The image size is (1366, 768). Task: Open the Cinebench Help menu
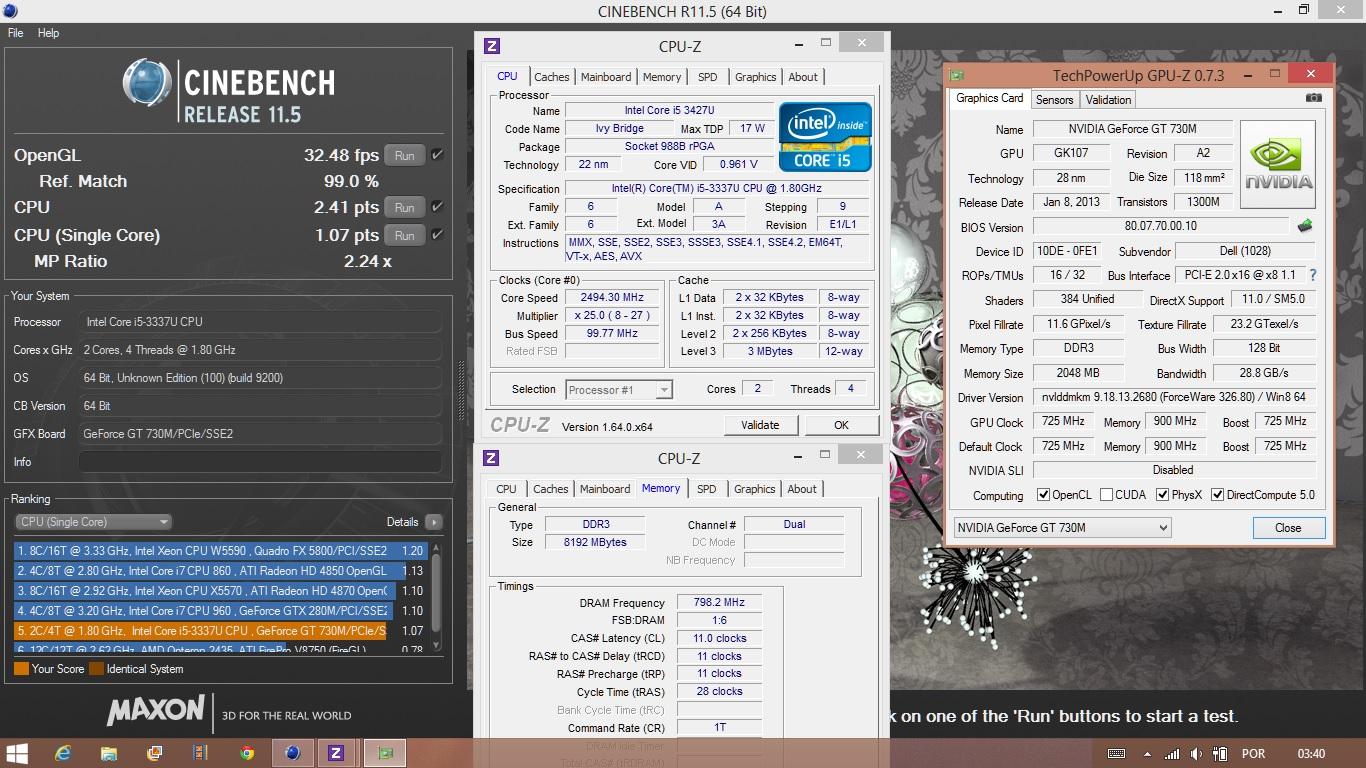[x=48, y=33]
